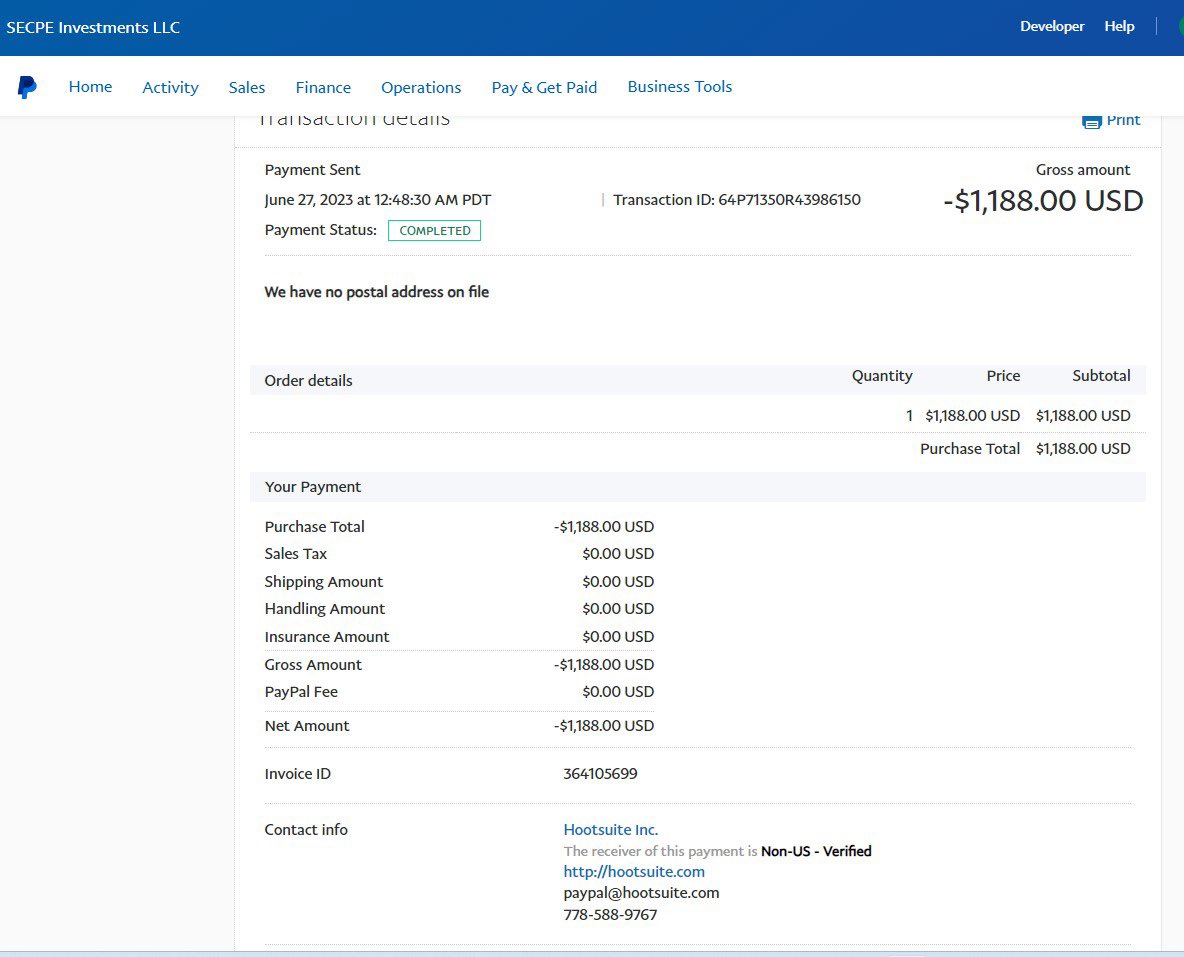Click the large -$1,188.00 USD gross amount

coord(1043,201)
